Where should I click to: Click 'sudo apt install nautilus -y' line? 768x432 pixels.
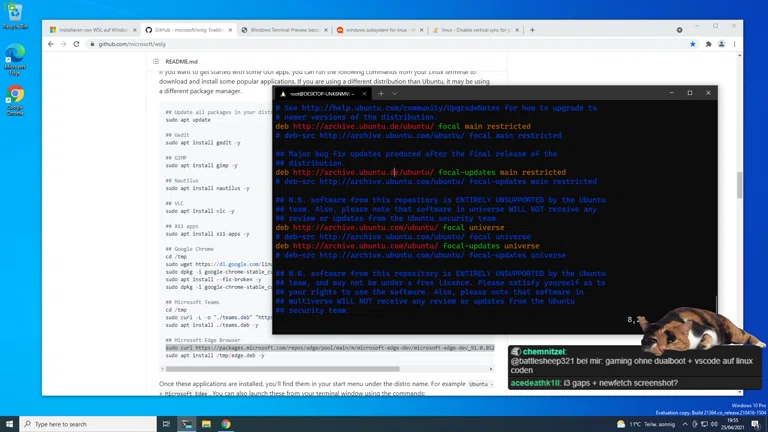coord(207,188)
